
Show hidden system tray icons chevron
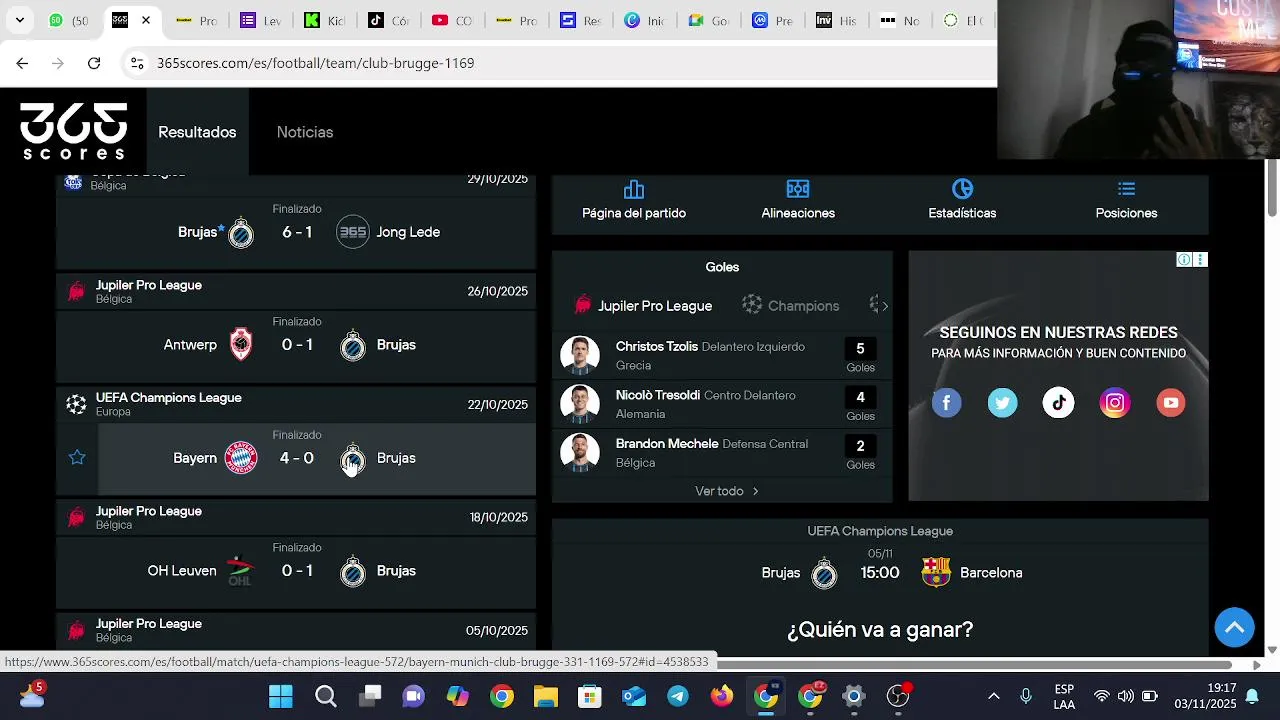993,696
